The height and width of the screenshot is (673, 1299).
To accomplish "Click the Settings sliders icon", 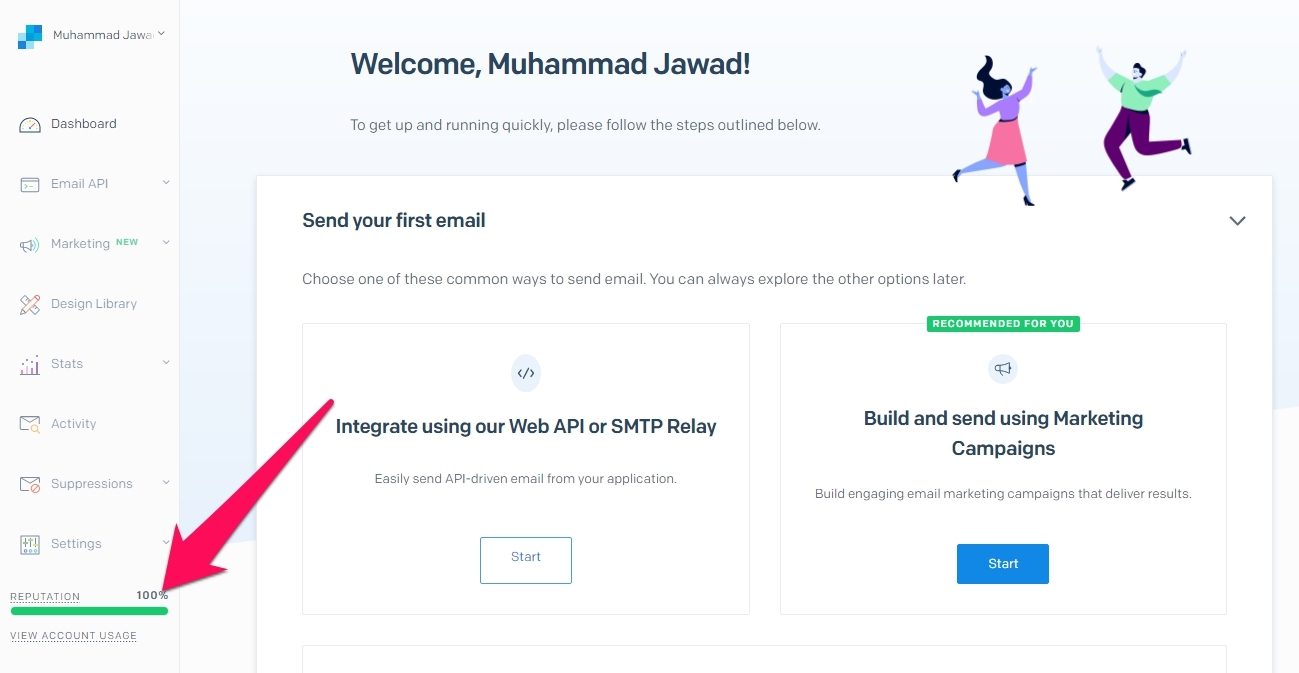I will click(30, 544).
